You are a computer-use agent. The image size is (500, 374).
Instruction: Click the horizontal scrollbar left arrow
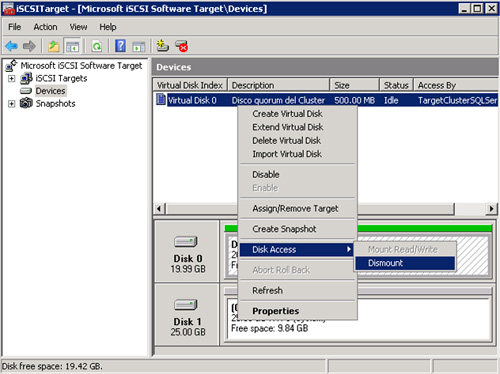[159, 209]
